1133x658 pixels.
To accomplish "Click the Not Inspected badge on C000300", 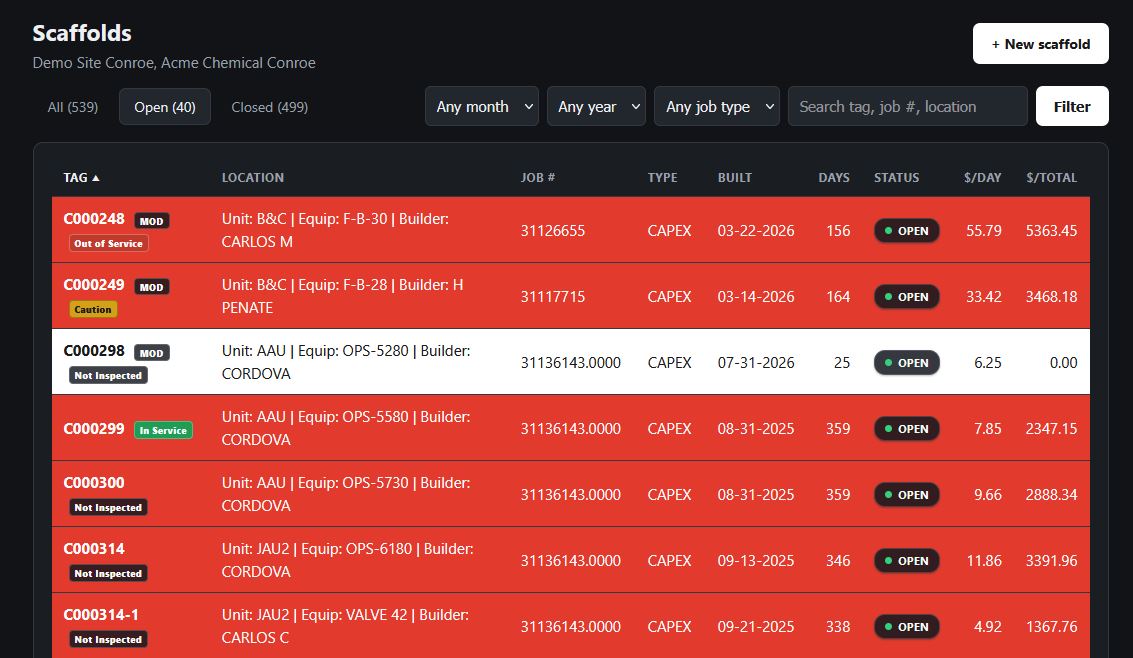I will click(108, 508).
